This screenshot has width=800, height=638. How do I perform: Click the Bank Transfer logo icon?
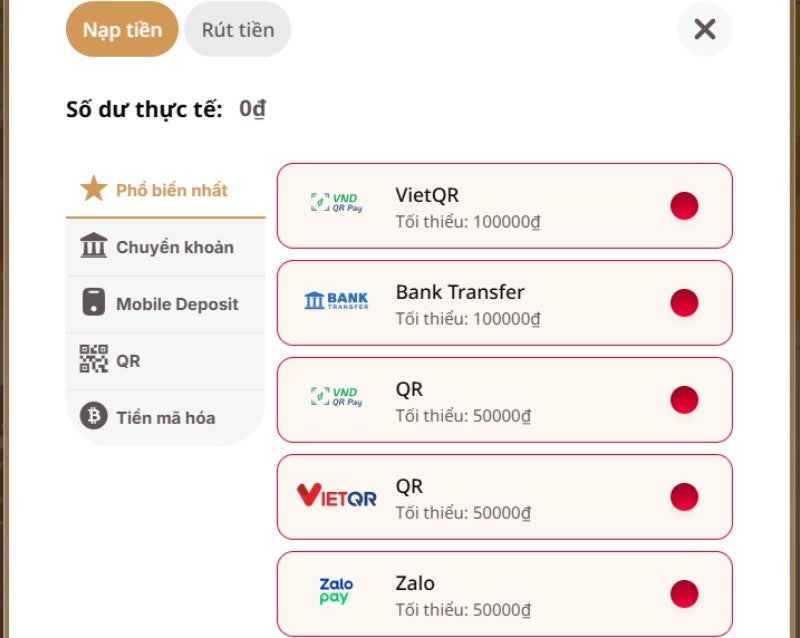coord(336,300)
